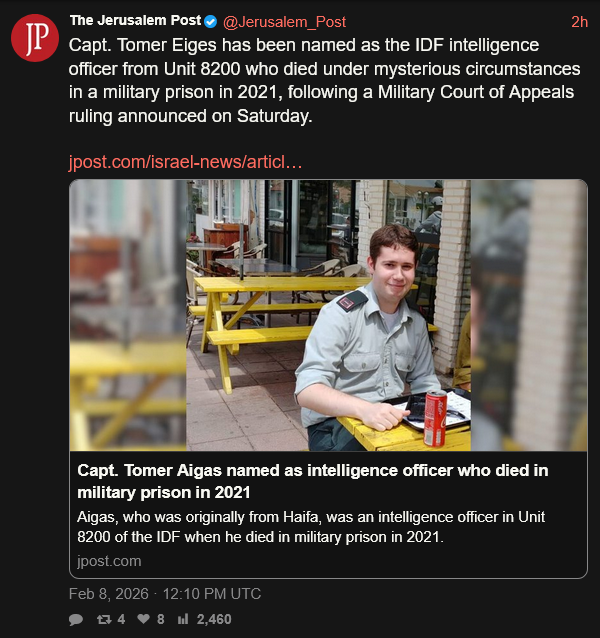Click the 2h timestamp
600x638 pixels.
[x=579, y=21]
